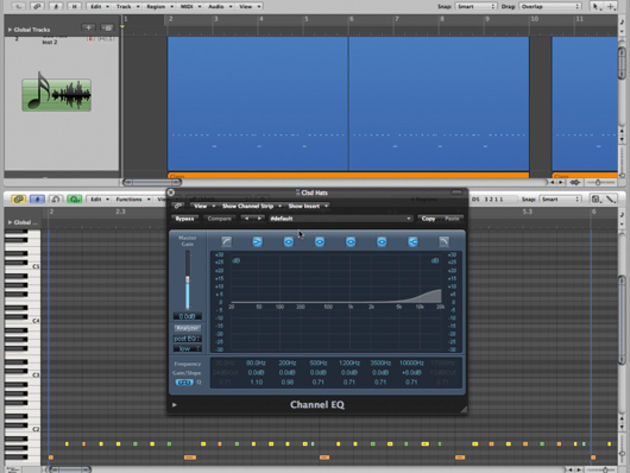Open the Audio menu in Arrange toolbar

coord(220,6)
